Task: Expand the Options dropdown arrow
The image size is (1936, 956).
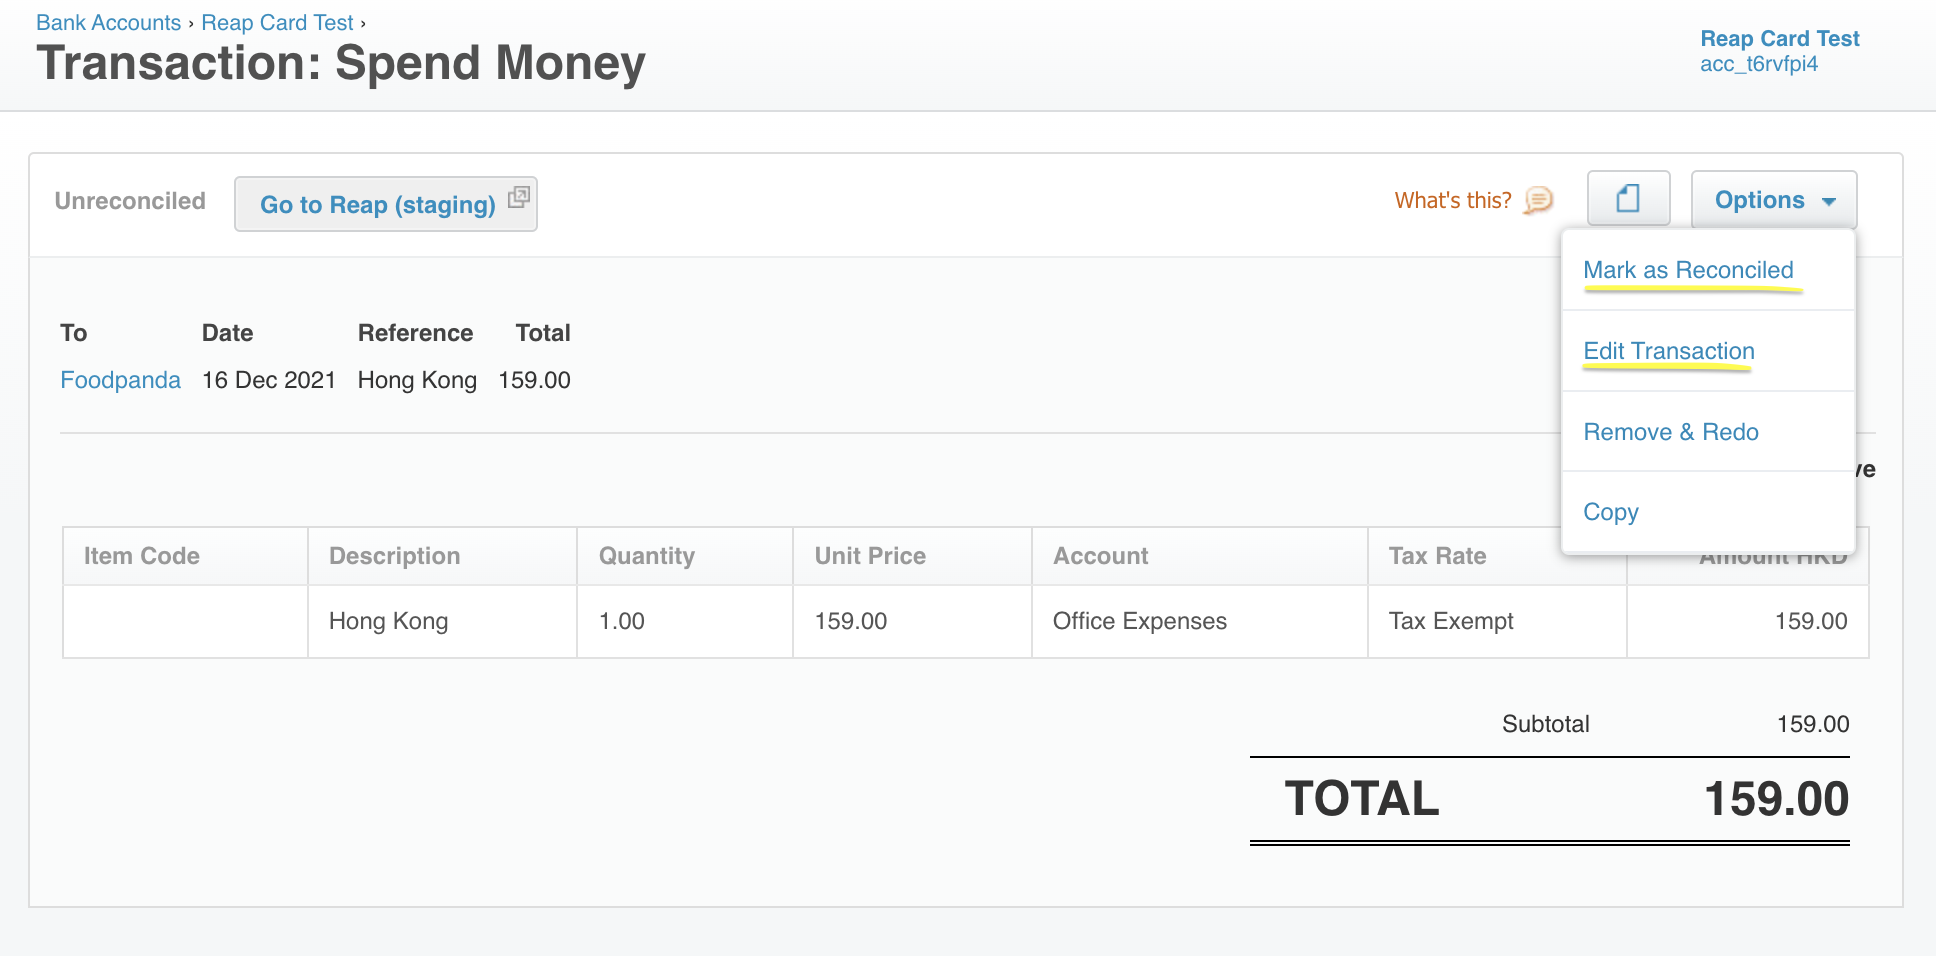Action: click(1829, 201)
